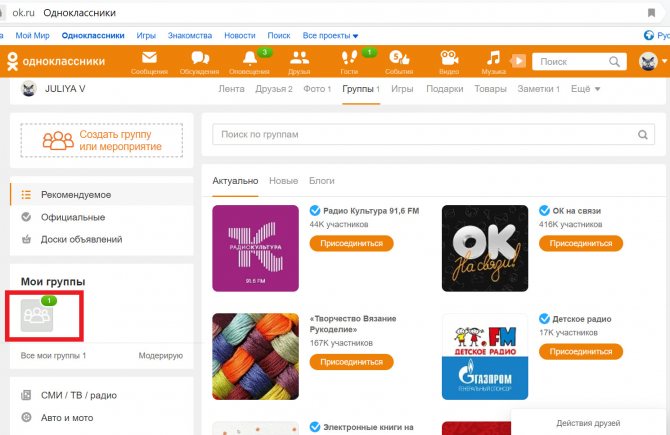Click magnifier icon in group search field
The image size is (670, 435).
click(643, 135)
